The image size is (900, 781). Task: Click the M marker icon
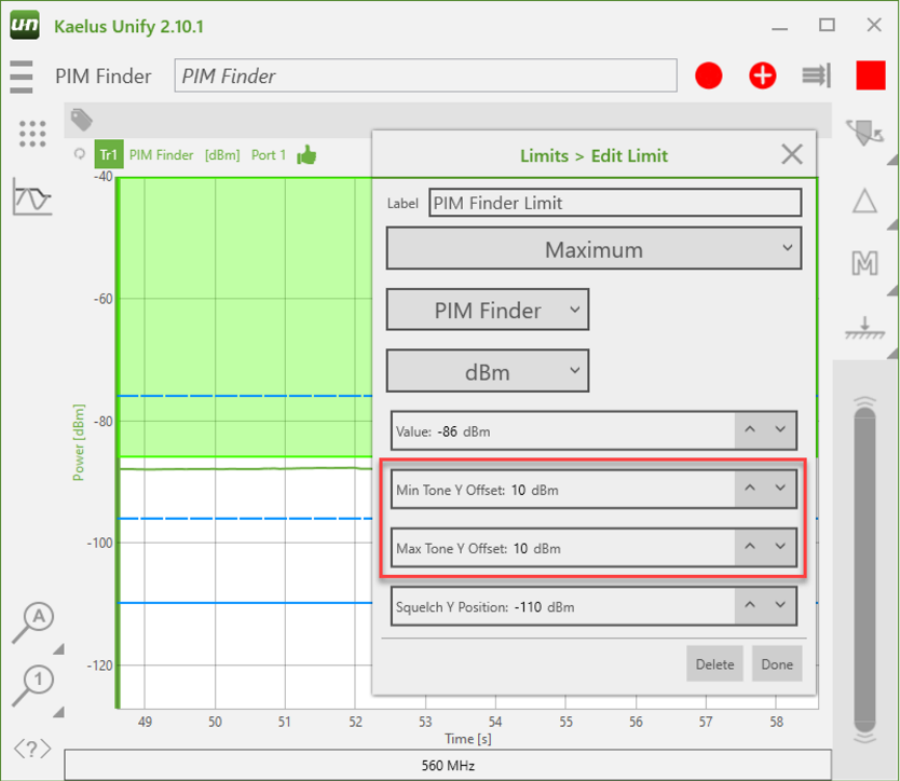click(x=864, y=263)
